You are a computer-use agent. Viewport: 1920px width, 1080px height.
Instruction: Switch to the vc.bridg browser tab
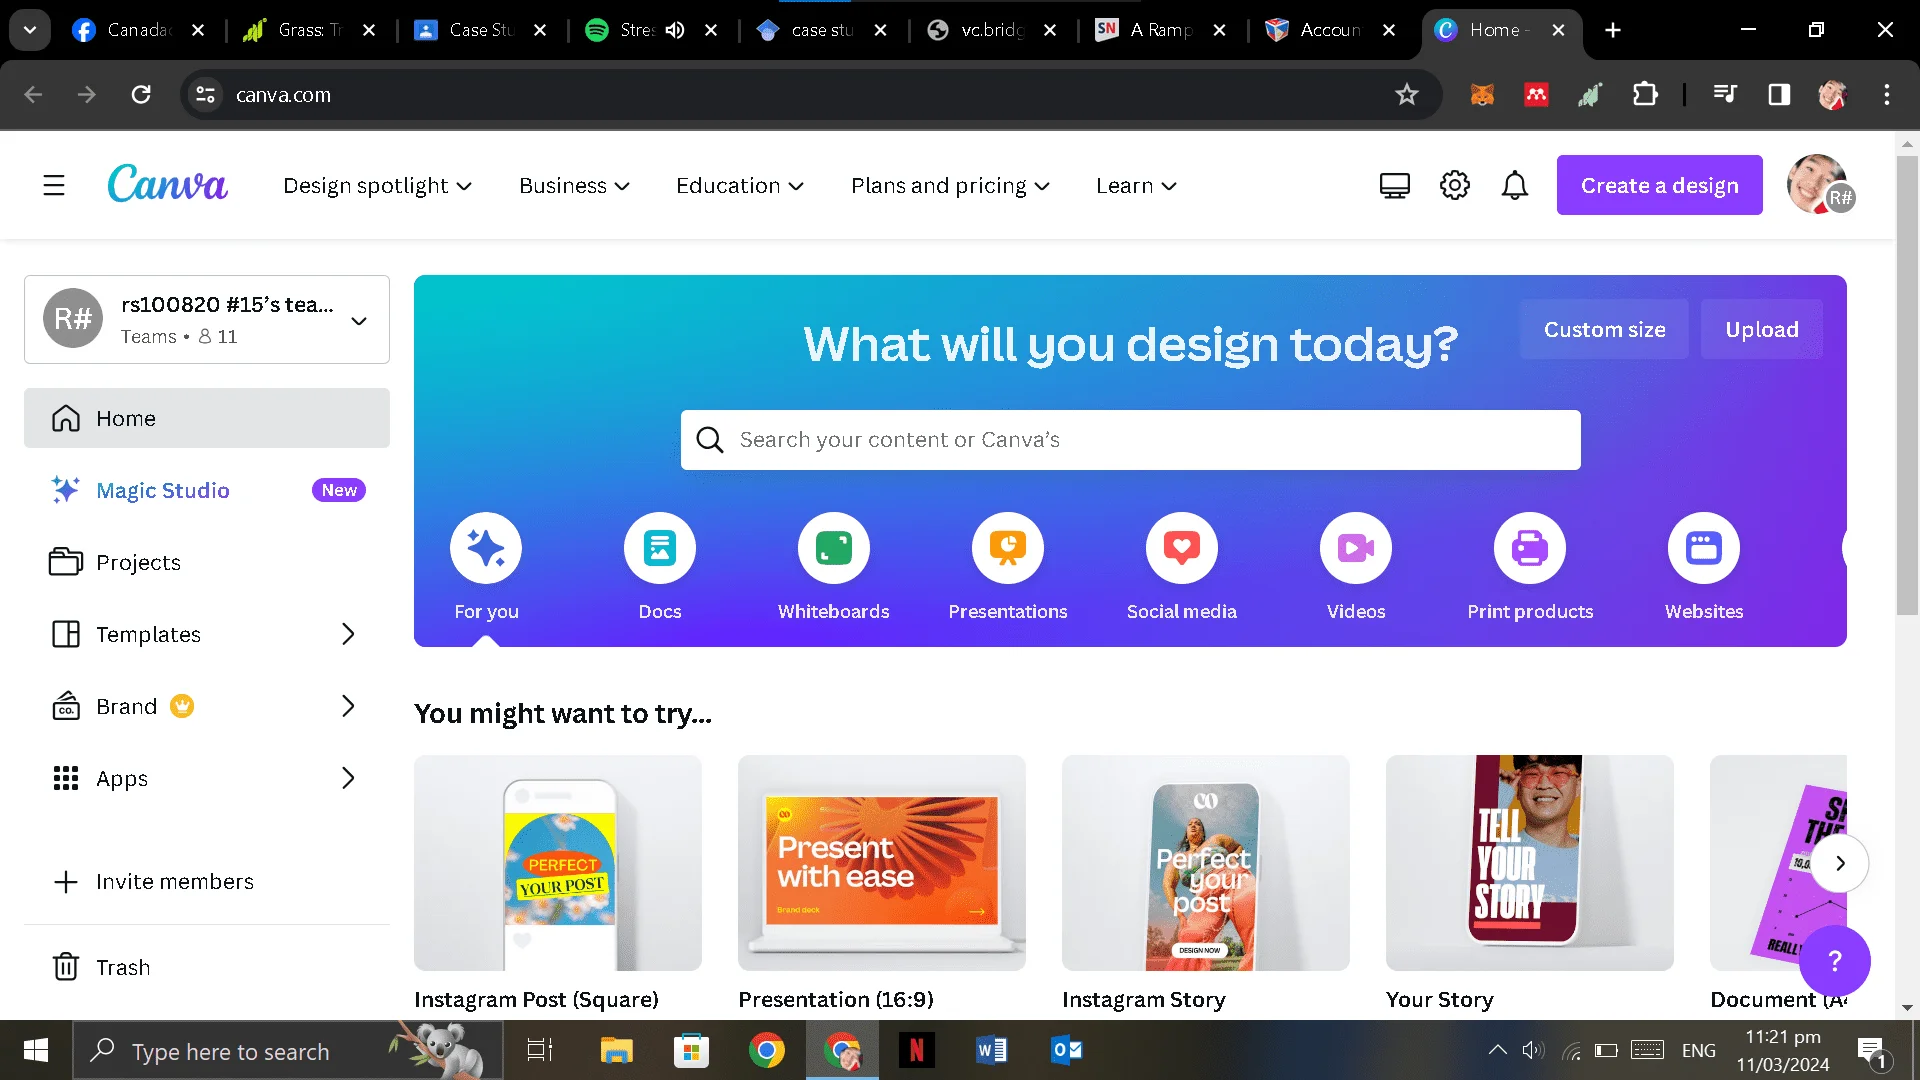[992, 30]
